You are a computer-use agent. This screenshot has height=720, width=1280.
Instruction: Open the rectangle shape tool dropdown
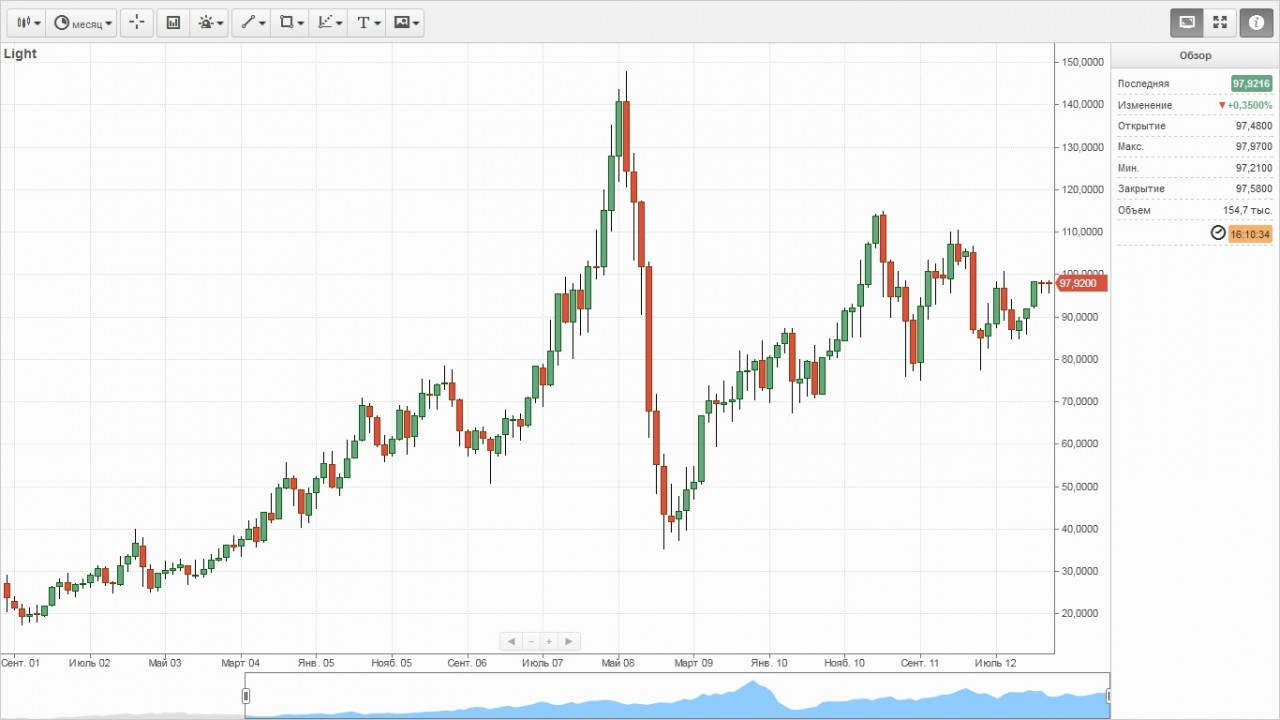tap(291, 22)
